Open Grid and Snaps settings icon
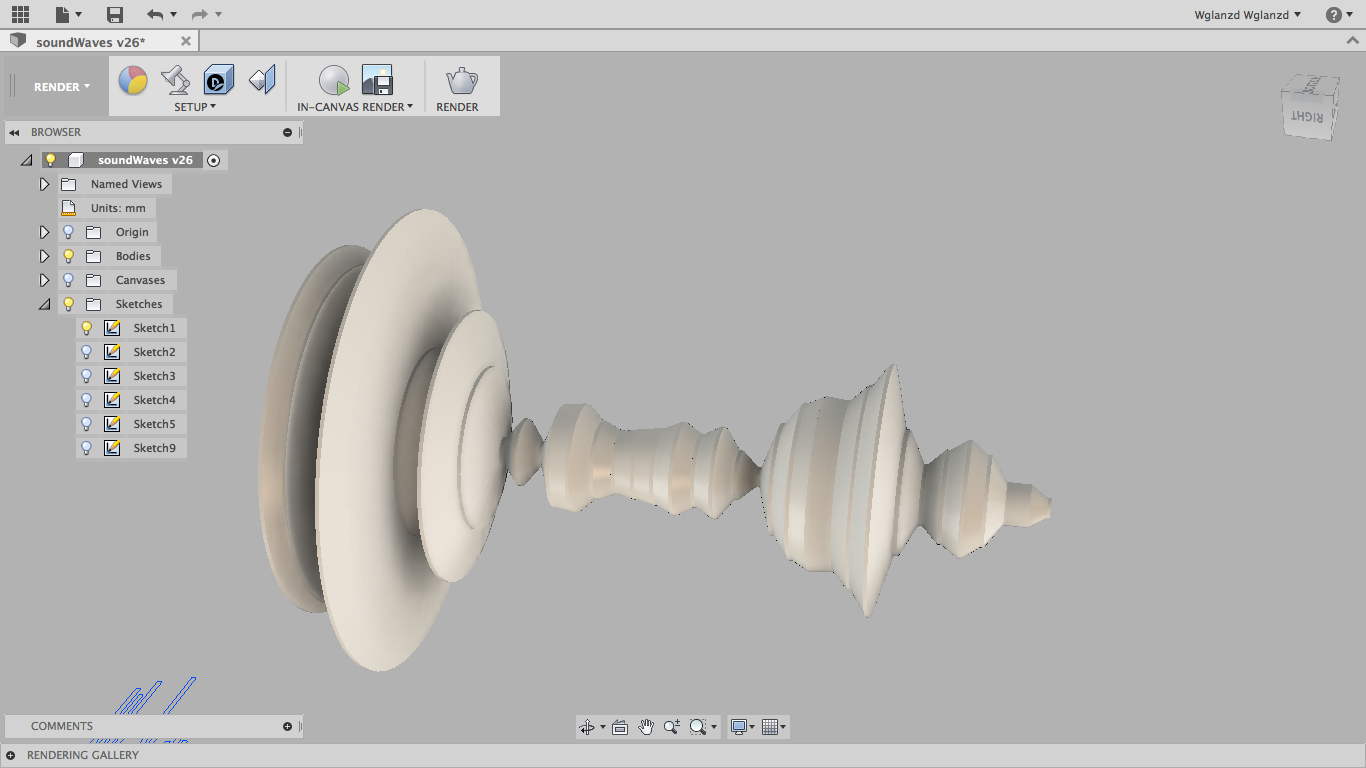 (770, 727)
